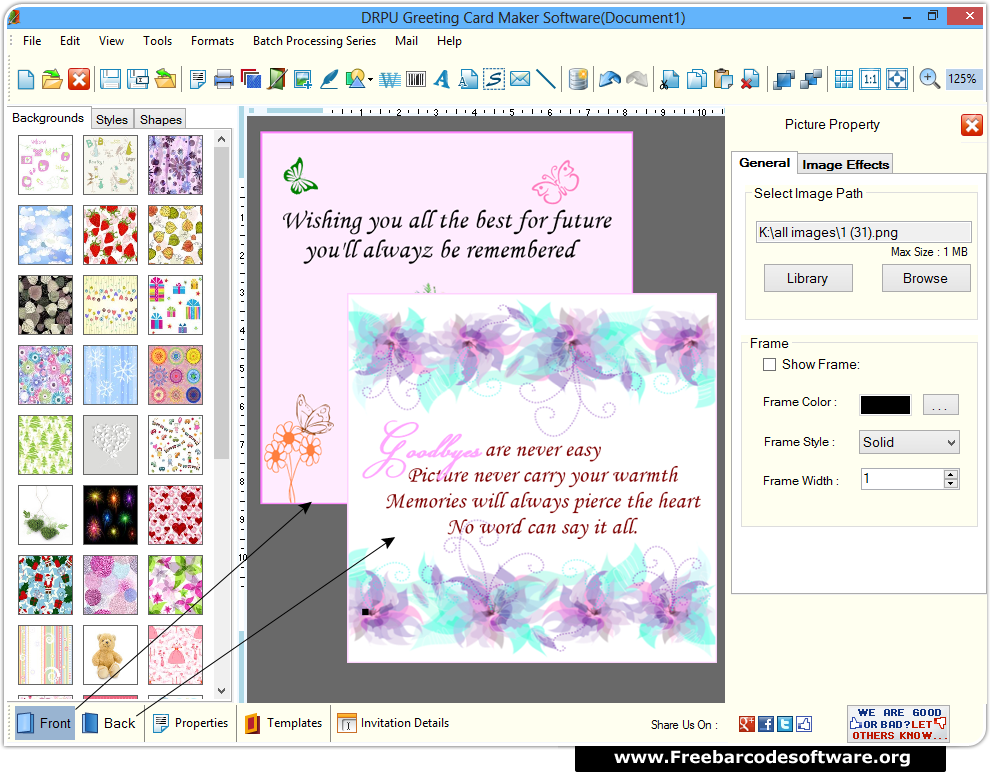Switch to the Back side of card
Screen dimensions: 990x772
[x=109, y=723]
